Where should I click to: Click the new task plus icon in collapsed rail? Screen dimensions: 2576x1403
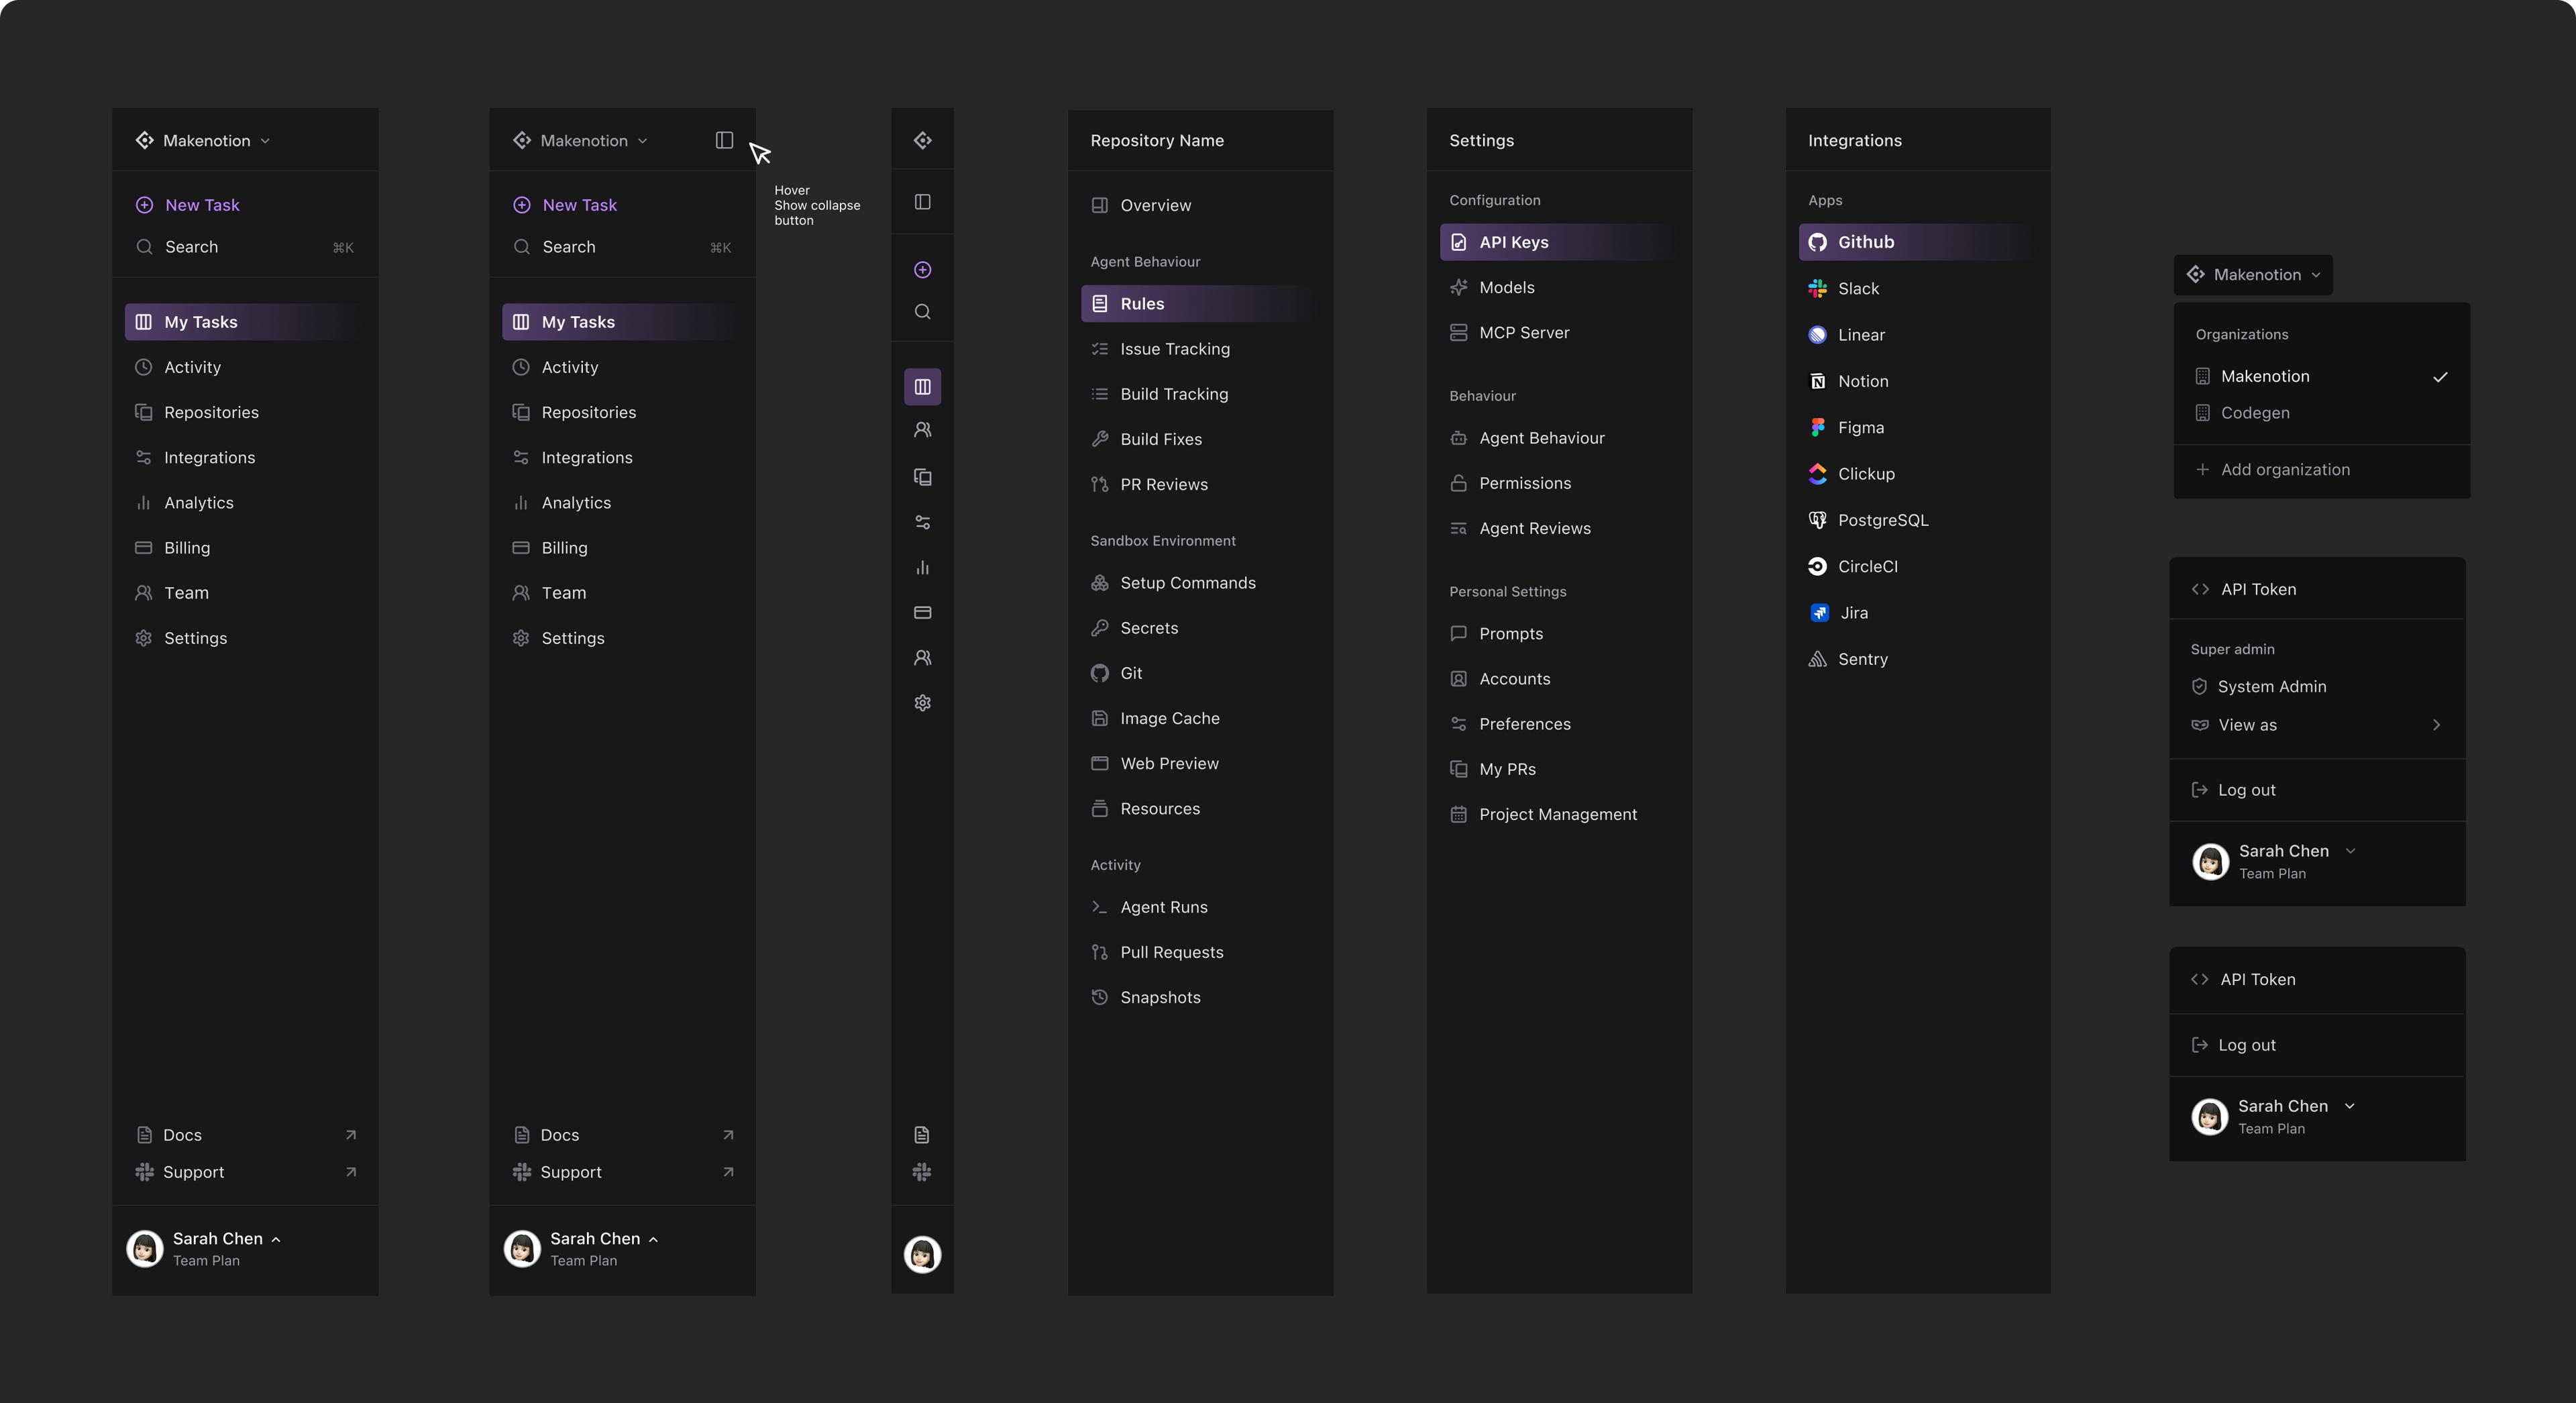(922, 270)
